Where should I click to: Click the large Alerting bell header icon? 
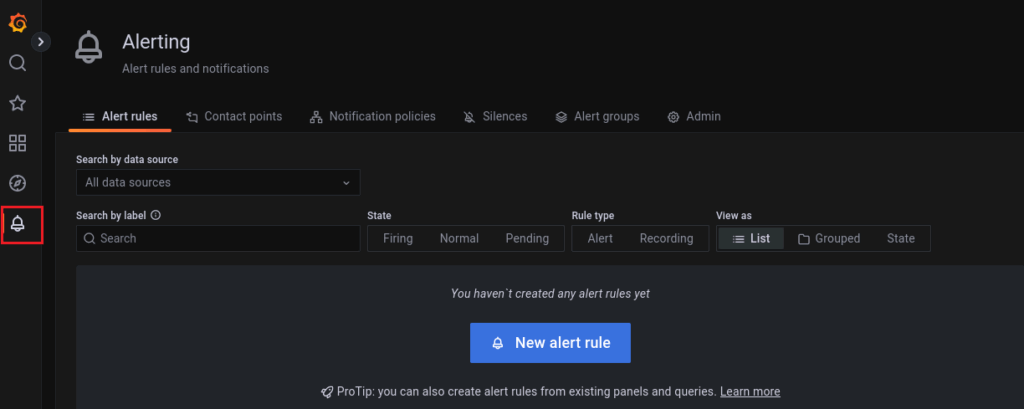click(89, 48)
